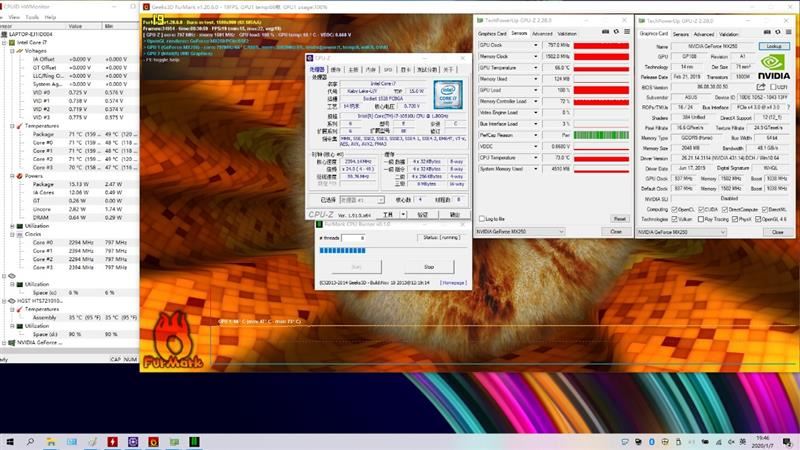Click the orange FurMark taskbar icon
This screenshot has width=800, height=450.
pos(154,442)
